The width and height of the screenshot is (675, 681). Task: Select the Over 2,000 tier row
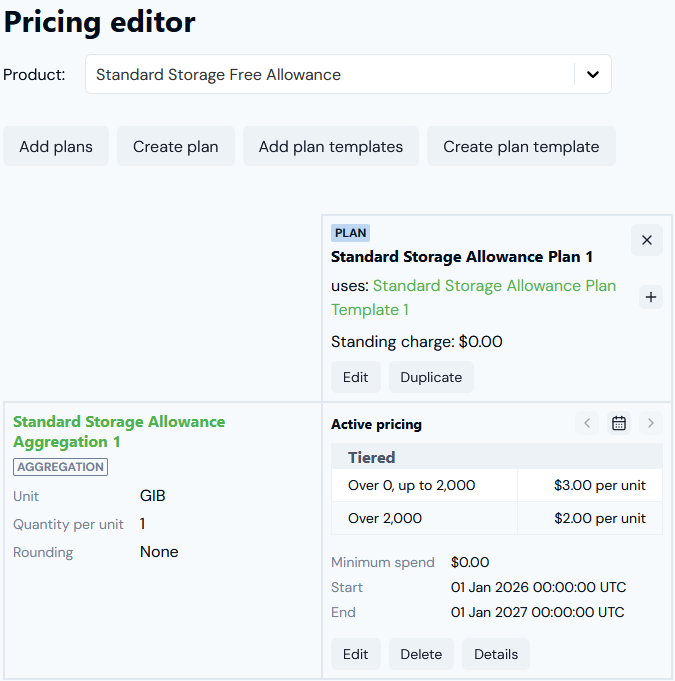[x=496, y=518]
